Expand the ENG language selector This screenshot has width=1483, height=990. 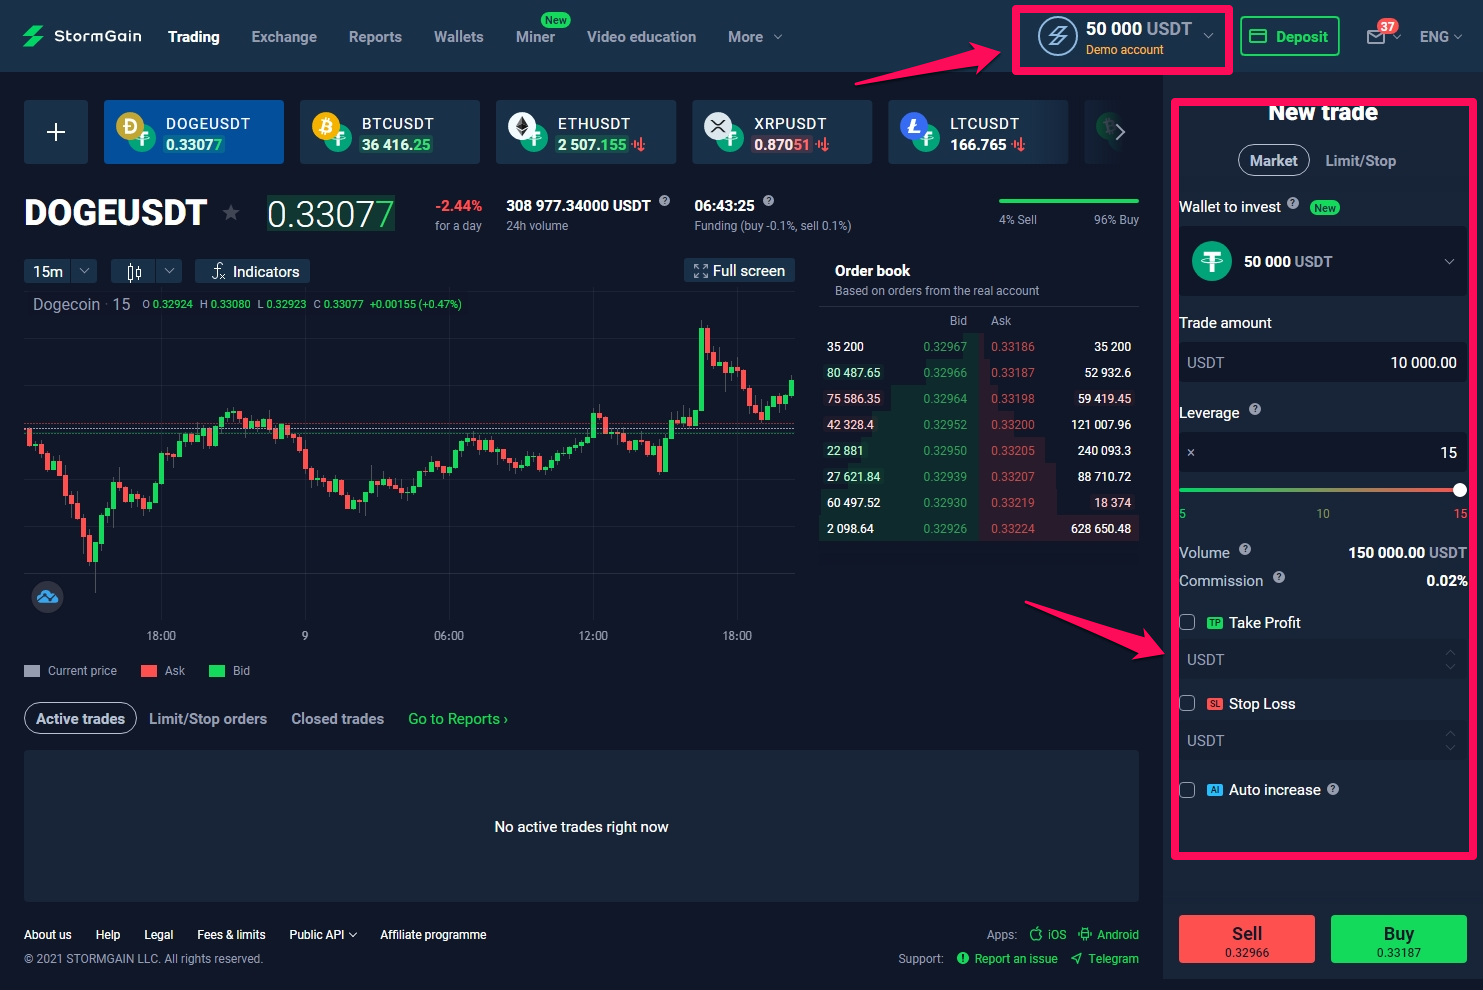point(1441,37)
